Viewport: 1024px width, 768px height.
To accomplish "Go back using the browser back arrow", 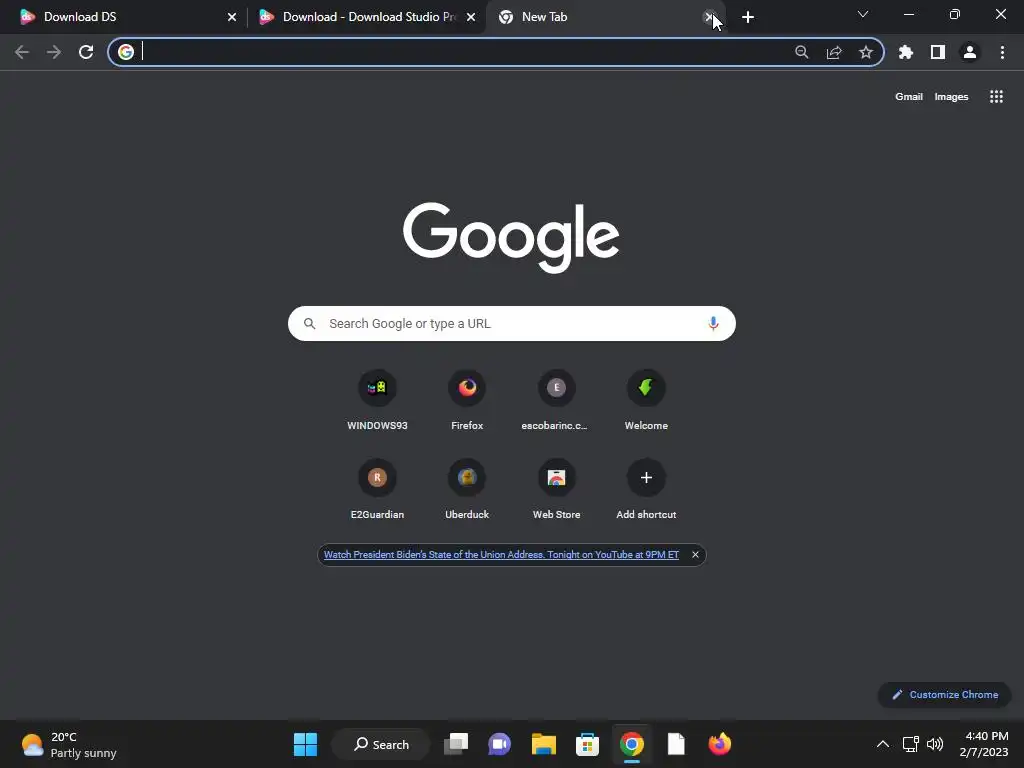I will tap(22, 52).
